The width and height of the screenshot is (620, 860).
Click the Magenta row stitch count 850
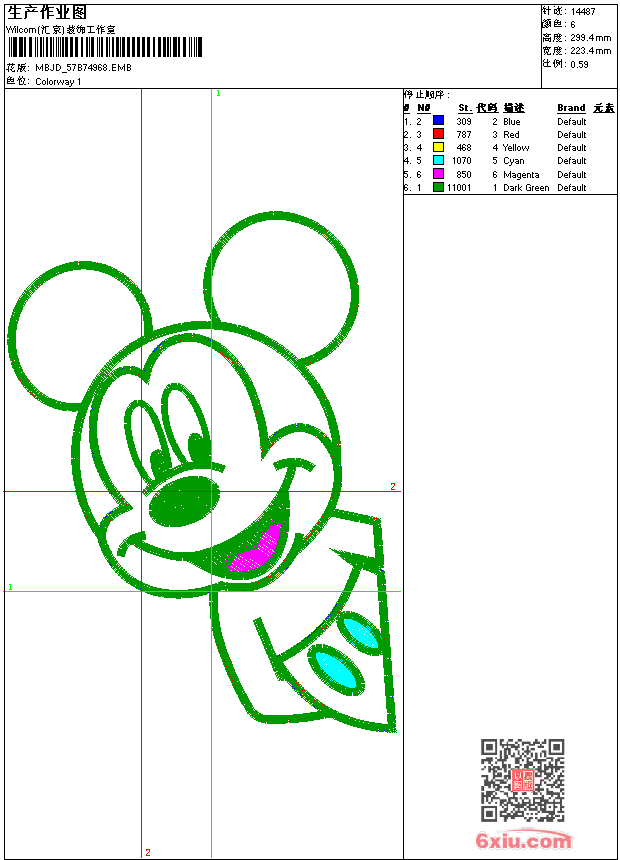click(464, 174)
